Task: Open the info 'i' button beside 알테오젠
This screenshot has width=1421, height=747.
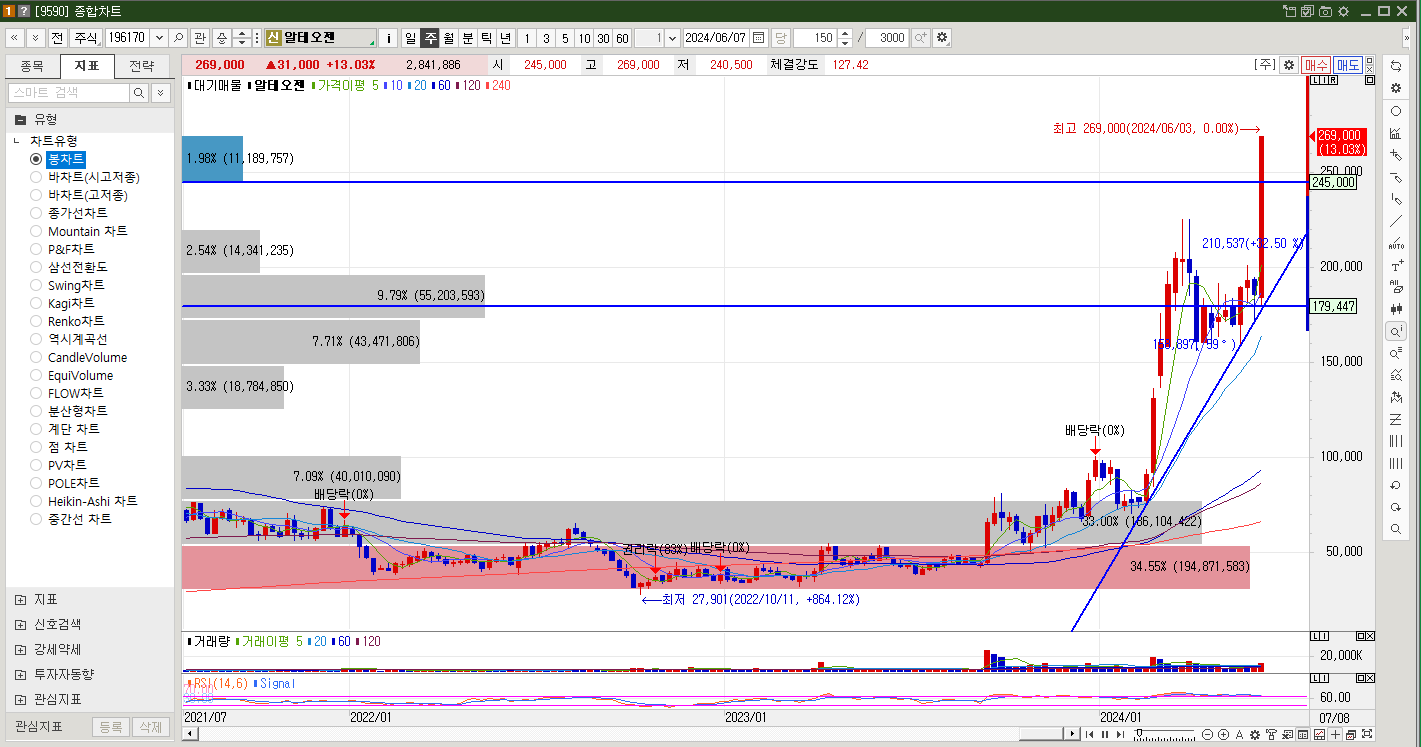Action: click(x=389, y=38)
